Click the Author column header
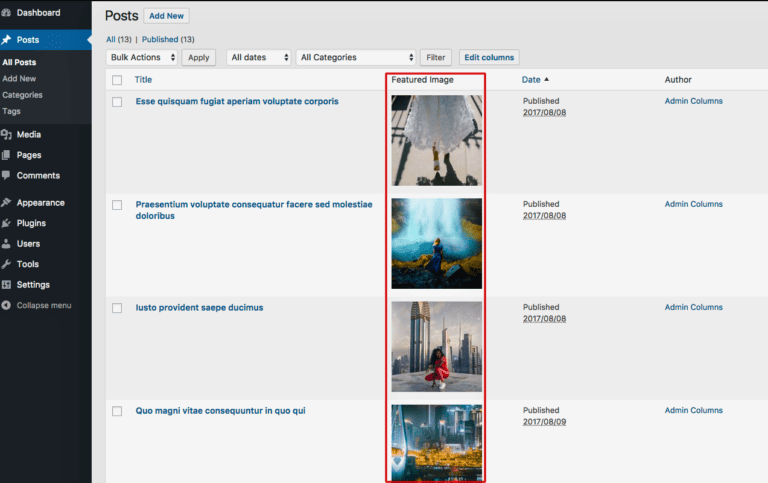The image size is (768, 483). pyautogui.click(x=678, y=79)
